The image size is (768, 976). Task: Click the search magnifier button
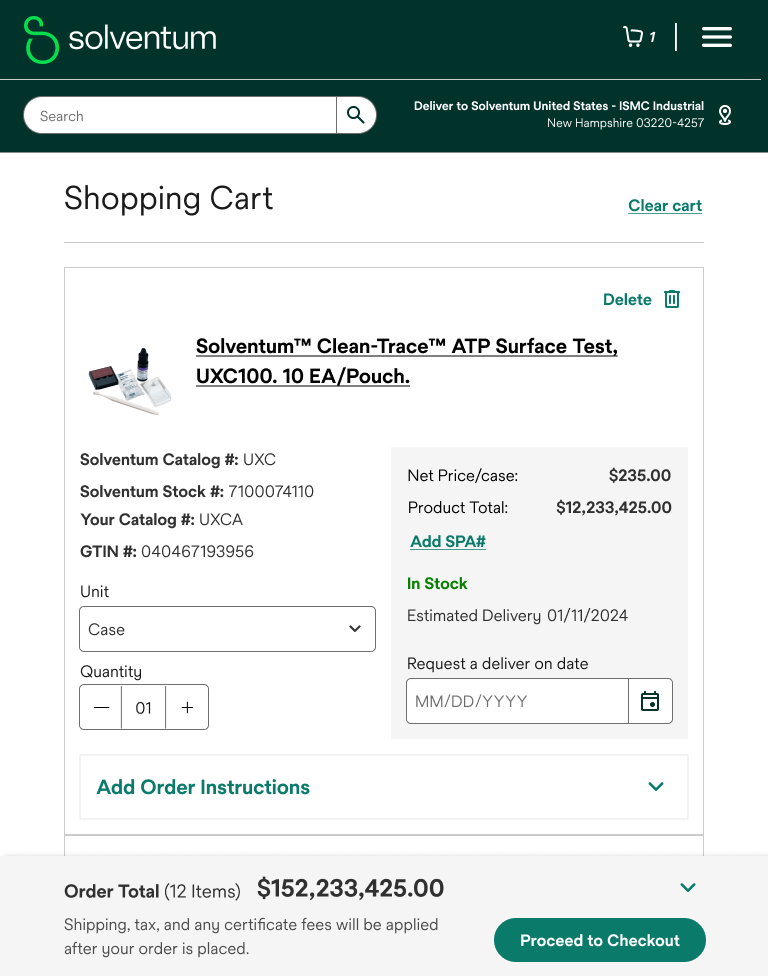click(x=356, y=115)
